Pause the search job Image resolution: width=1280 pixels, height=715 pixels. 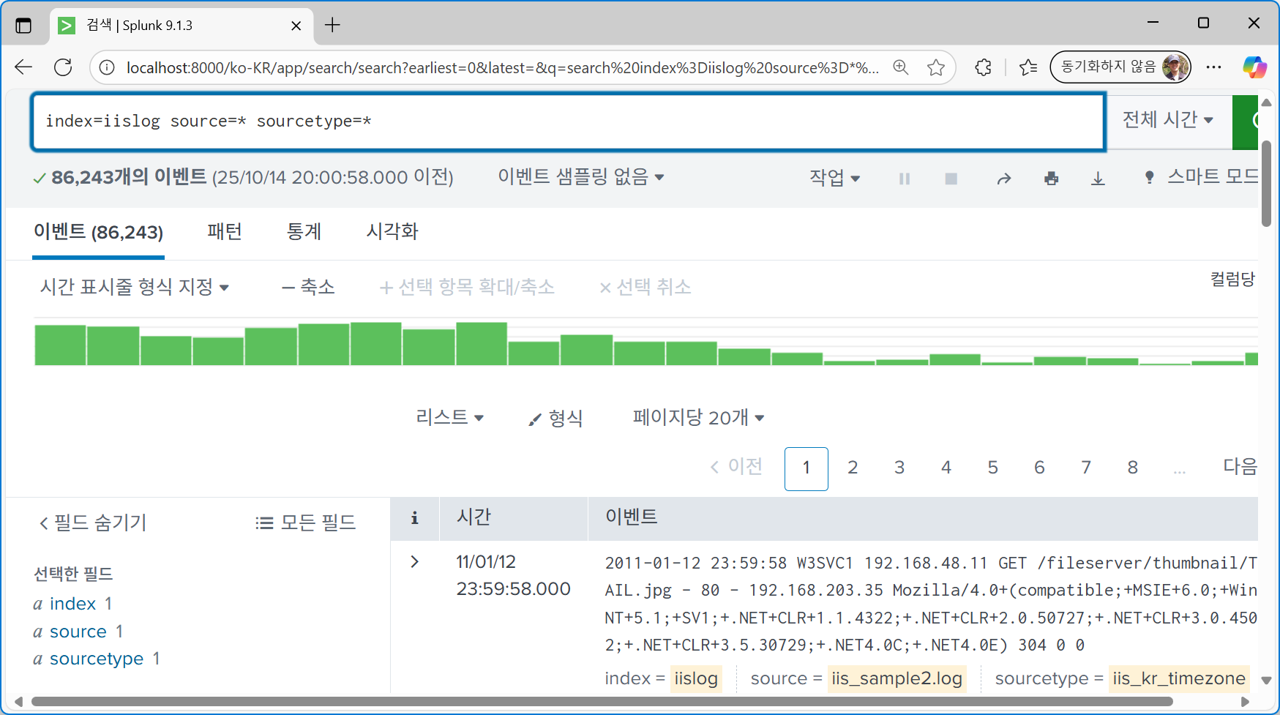904,178
